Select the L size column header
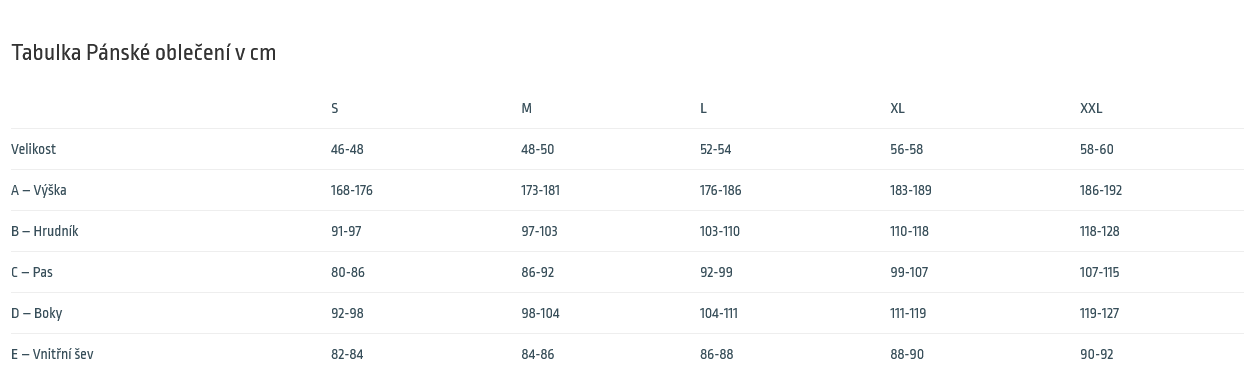 click(x=703, y=108)
